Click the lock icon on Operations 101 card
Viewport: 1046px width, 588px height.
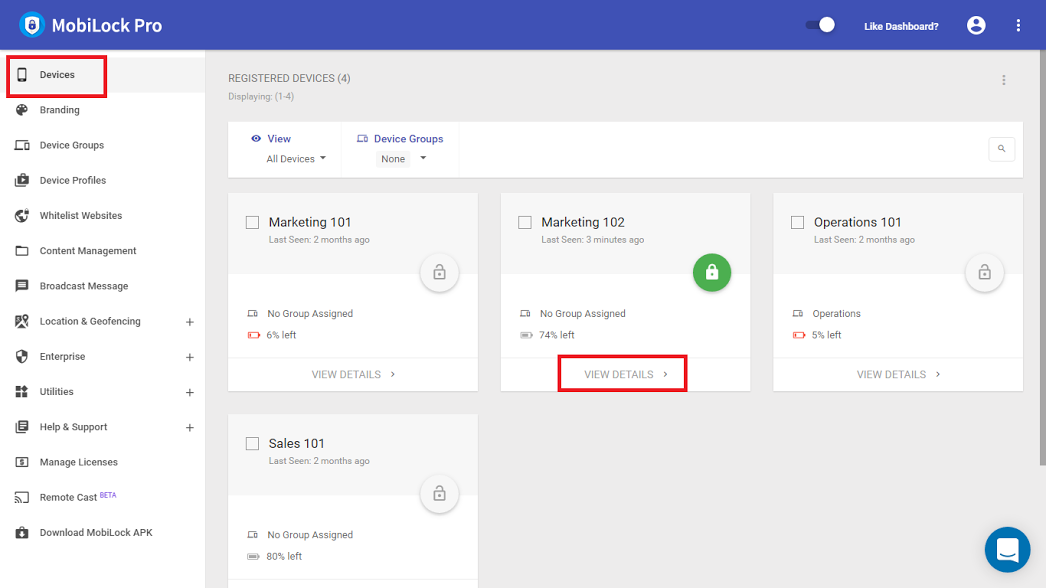tap(985, 272)
